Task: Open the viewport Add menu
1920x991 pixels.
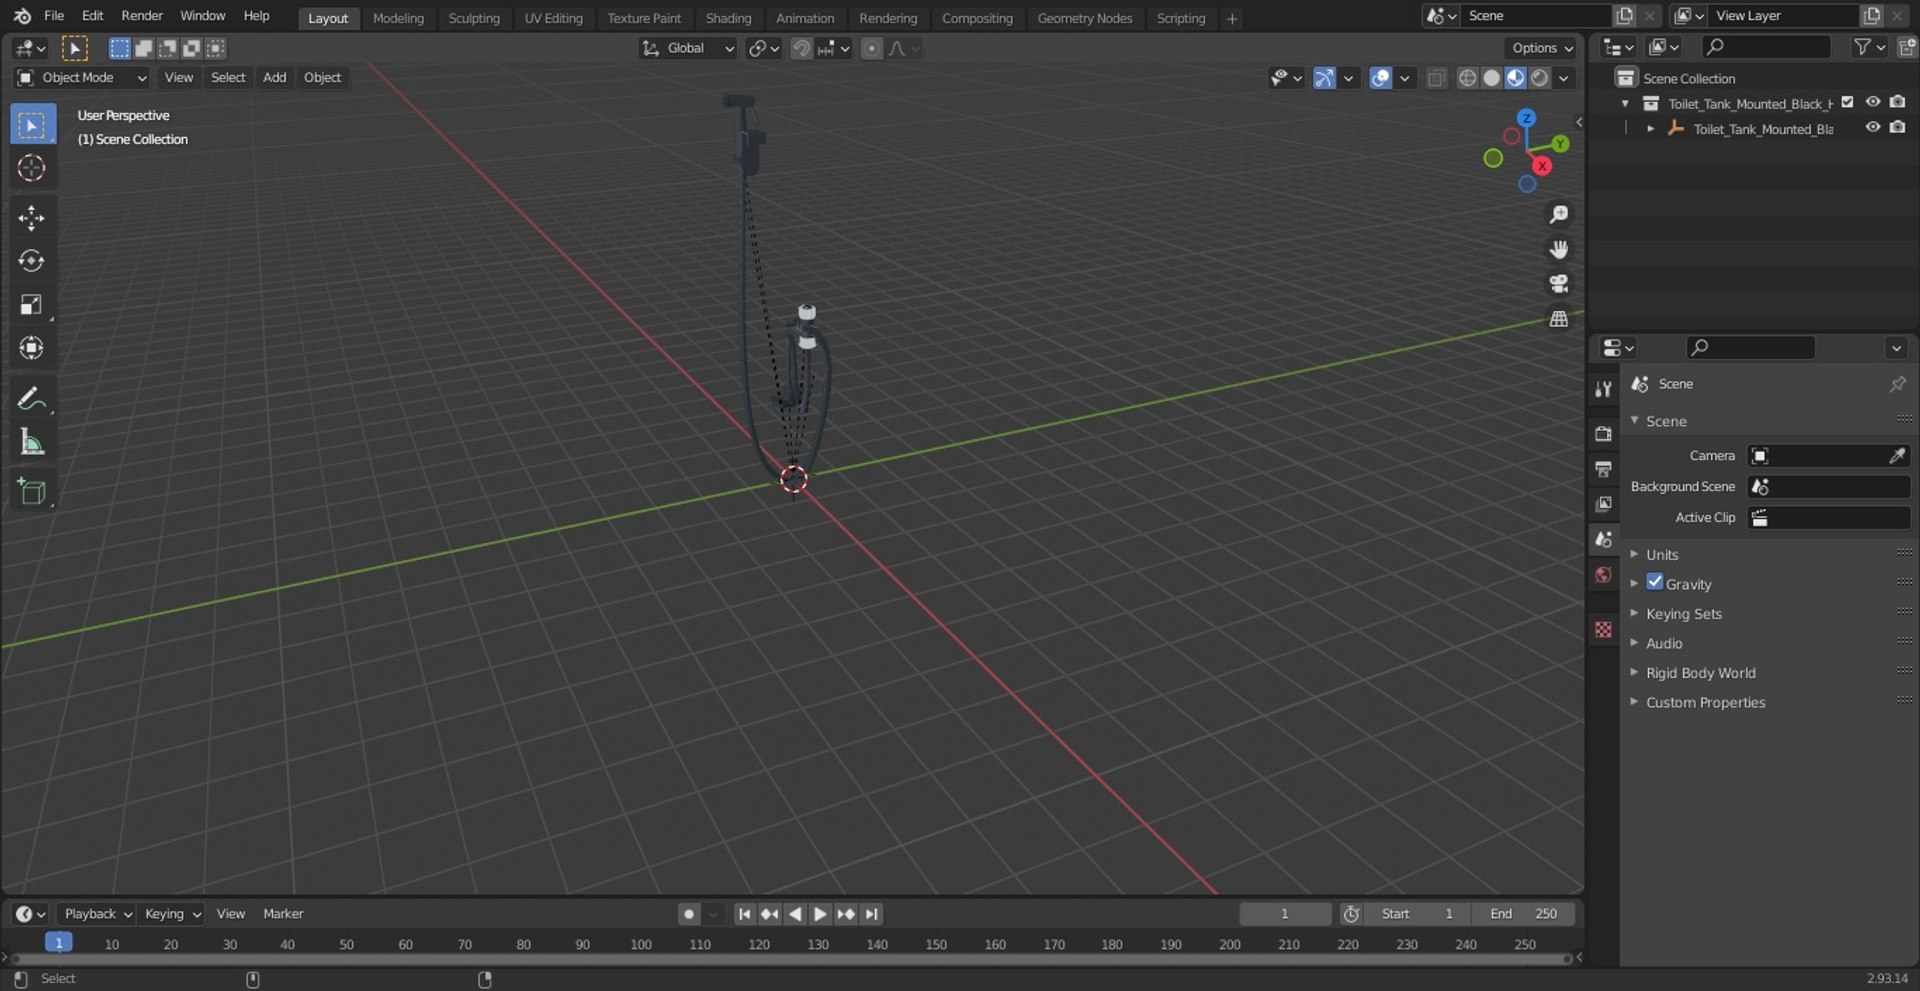Action: pyautogui.click(x=274, y=78)
